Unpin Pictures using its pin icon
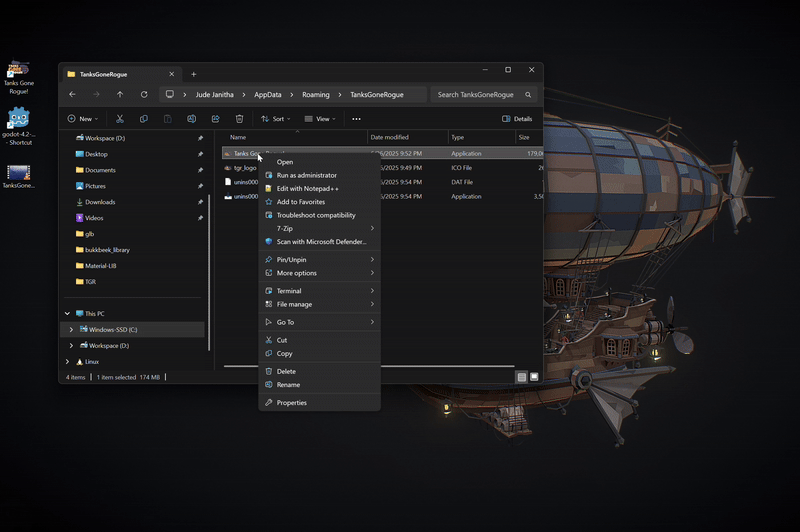The image size is (800, 532). (x=200, y=186)
